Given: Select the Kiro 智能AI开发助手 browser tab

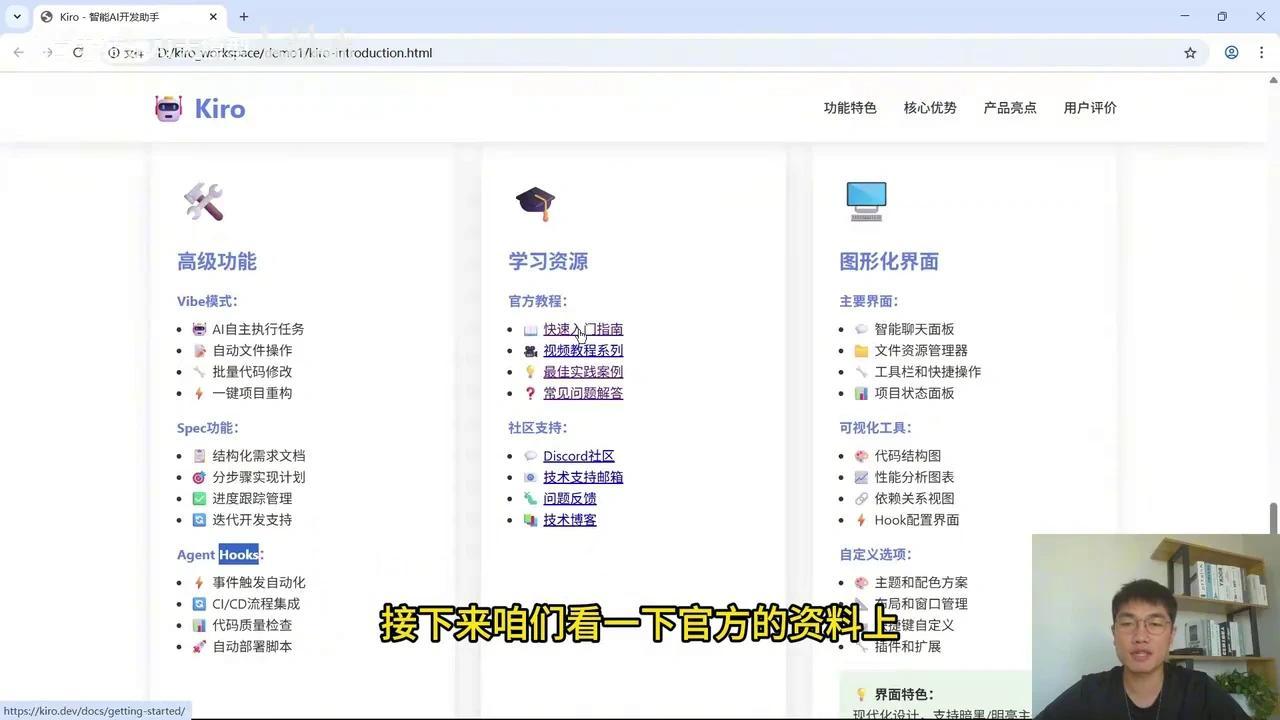Looking at the screenshot, I should pos(130,17).
